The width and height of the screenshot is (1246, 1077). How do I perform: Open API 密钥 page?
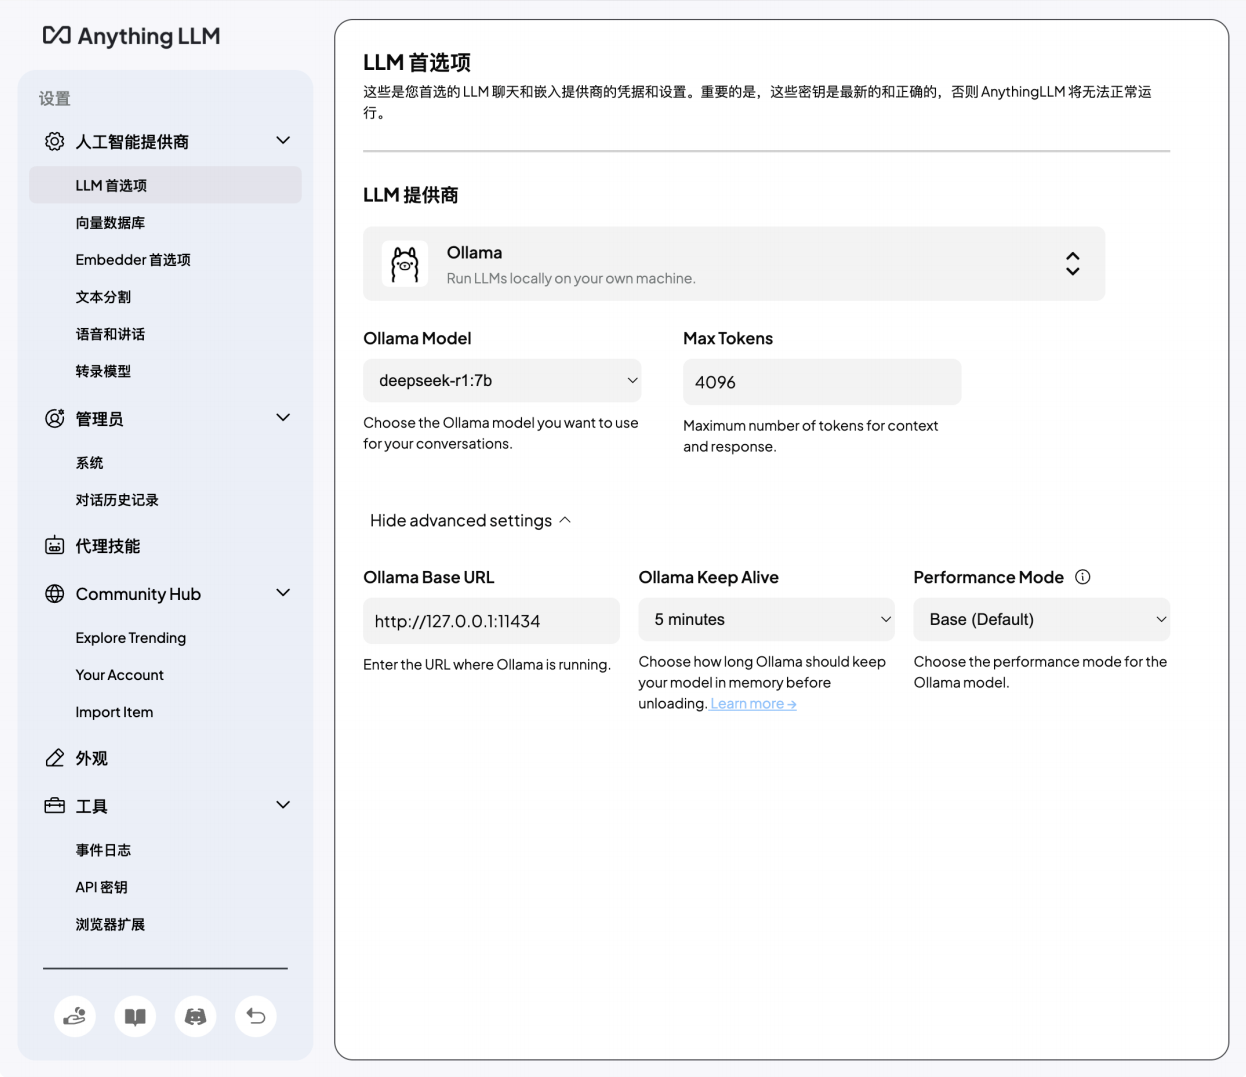coord(101,887)
